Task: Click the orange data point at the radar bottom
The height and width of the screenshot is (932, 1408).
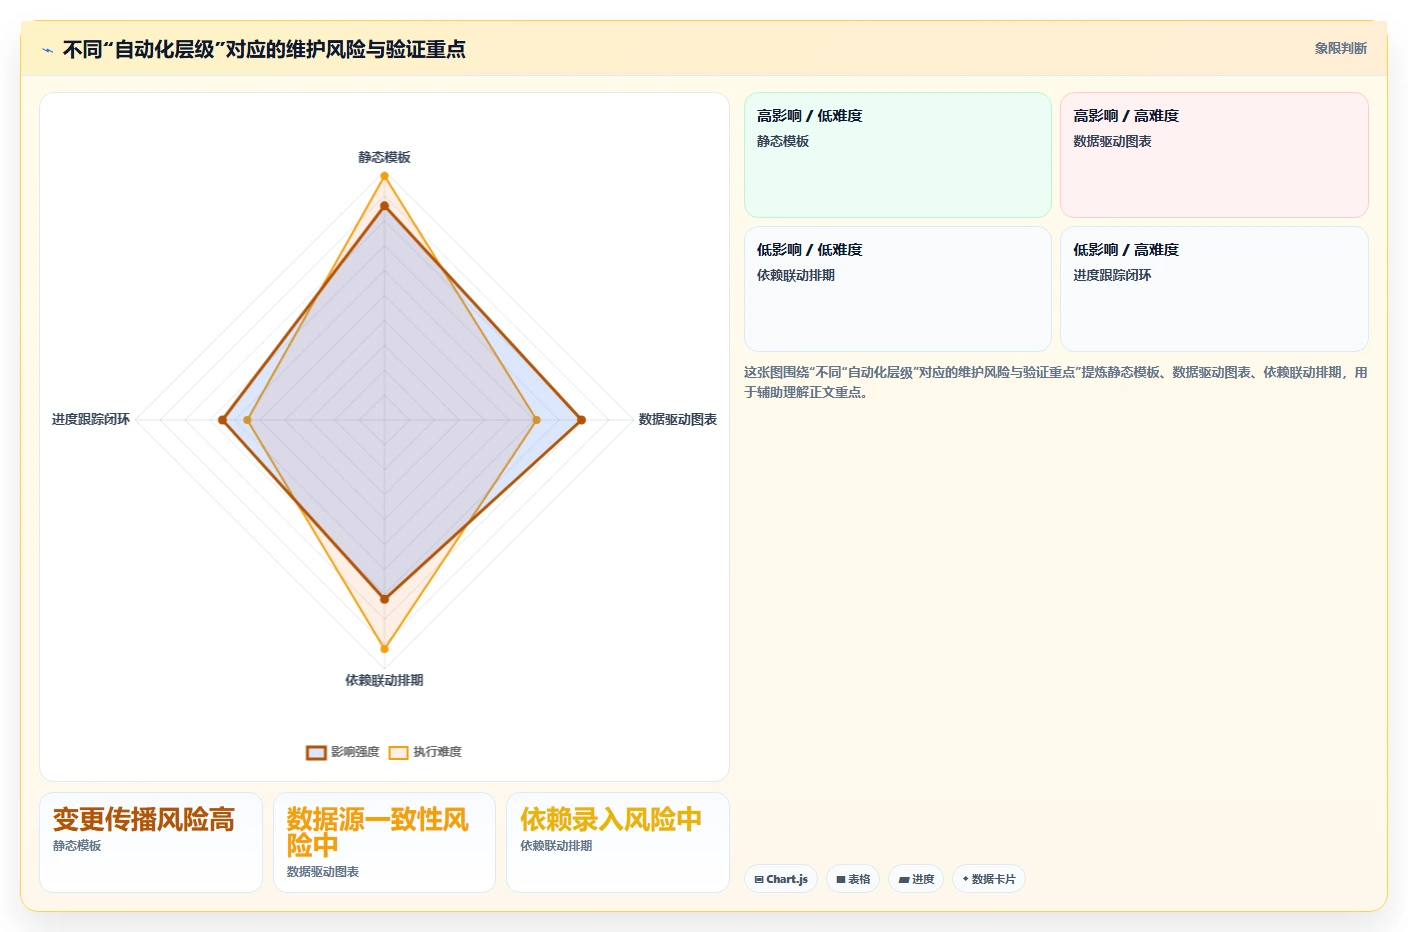Action: point(384,649)
